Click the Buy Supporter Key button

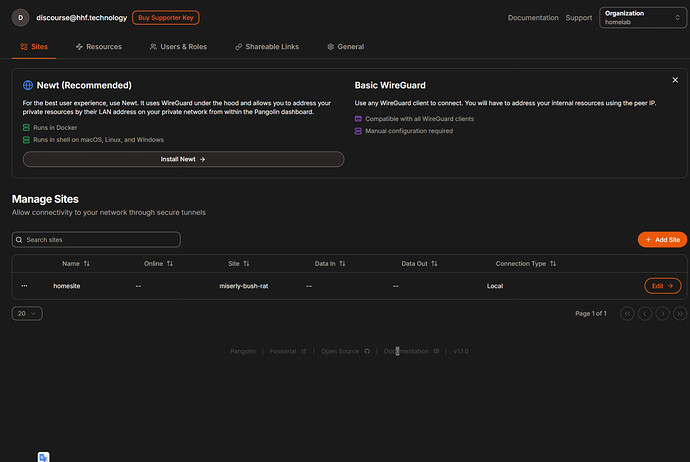[x=165, y=18]
